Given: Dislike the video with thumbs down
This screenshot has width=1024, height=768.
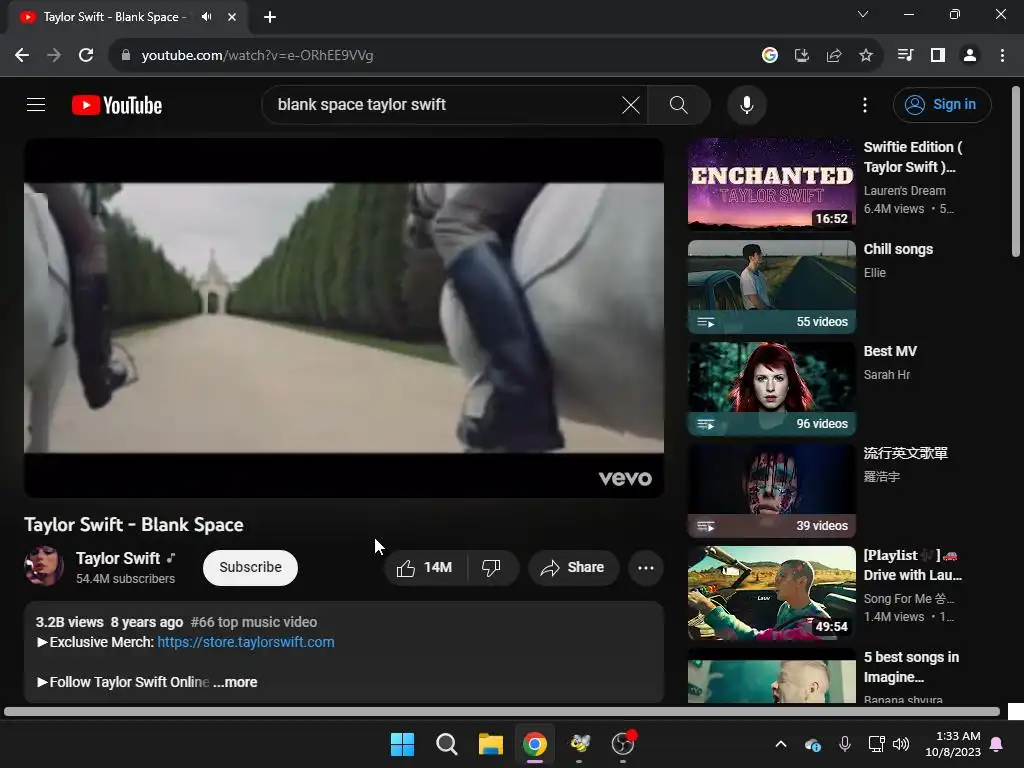Looking at the screenshot, I should (492, 568).
